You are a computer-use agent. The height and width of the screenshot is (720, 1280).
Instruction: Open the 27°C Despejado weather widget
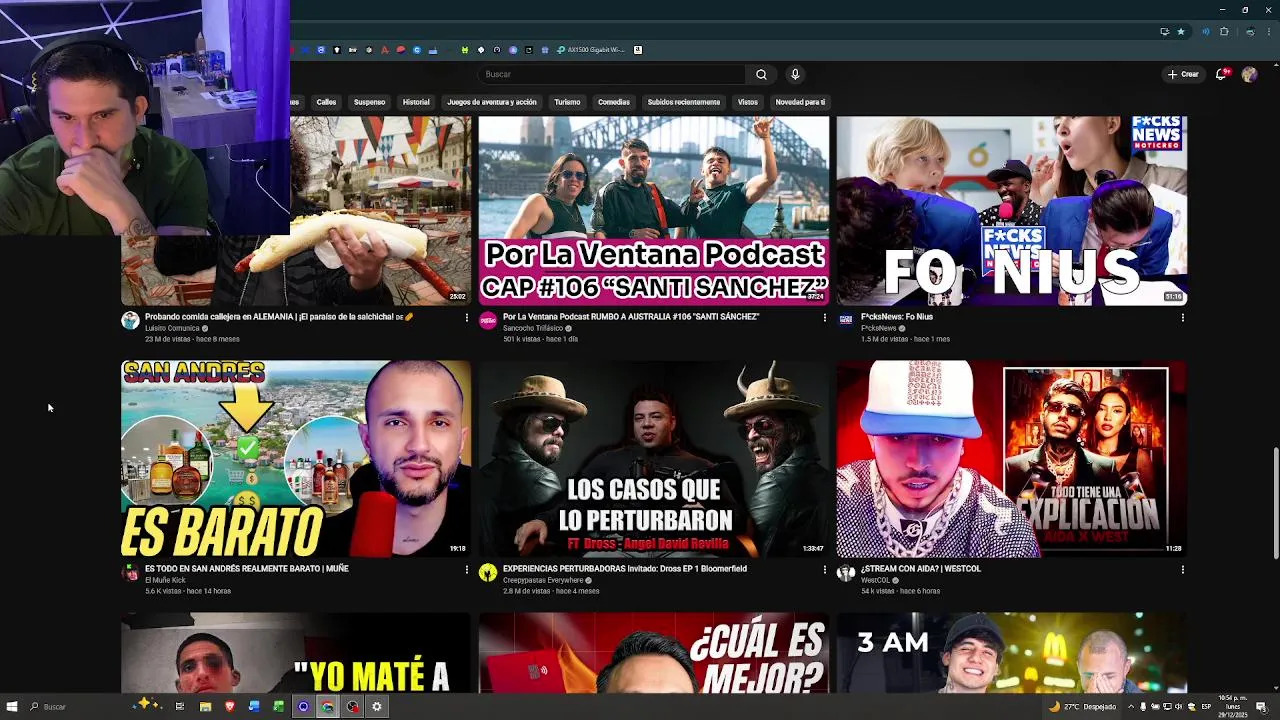[1082, 707]
